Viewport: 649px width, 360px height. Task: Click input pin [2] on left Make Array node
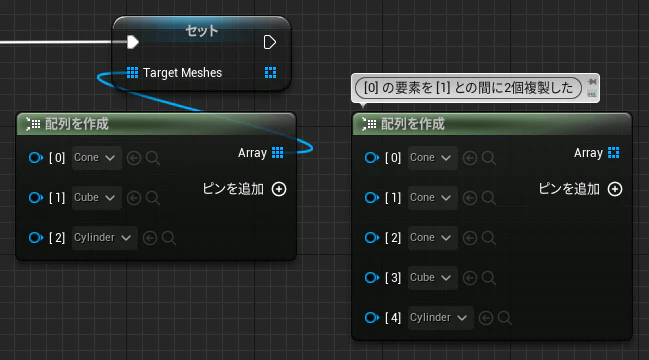(x=36, y=238)
